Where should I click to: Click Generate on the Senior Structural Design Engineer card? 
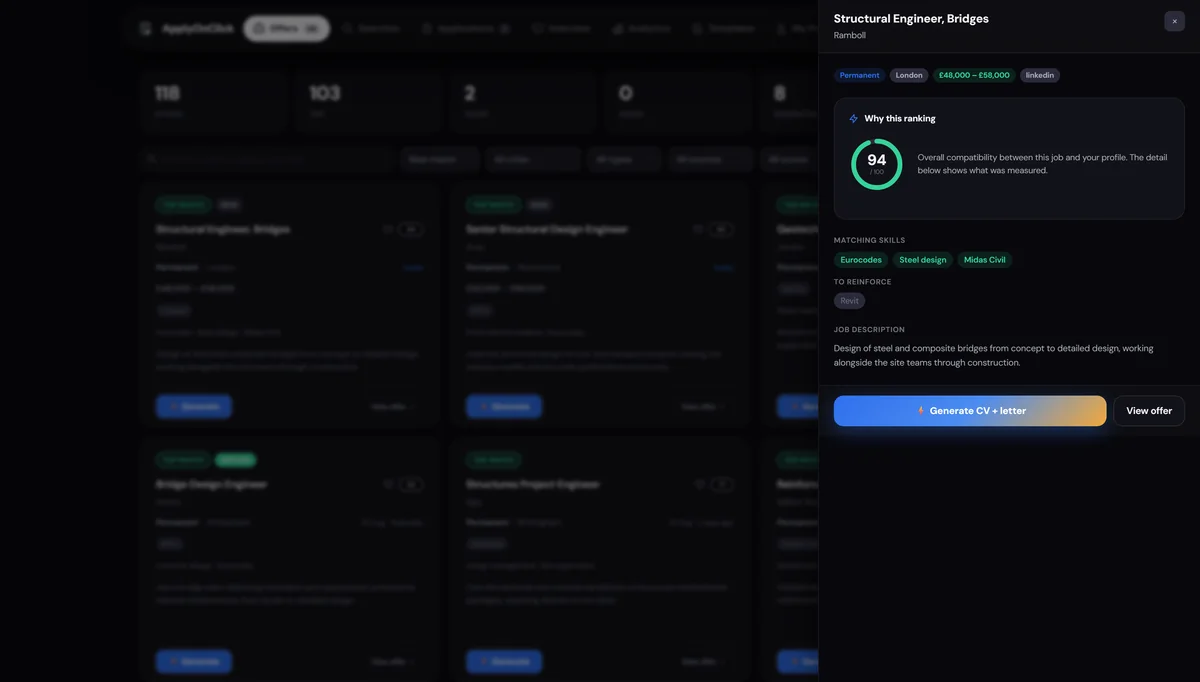tap(504, 407)
